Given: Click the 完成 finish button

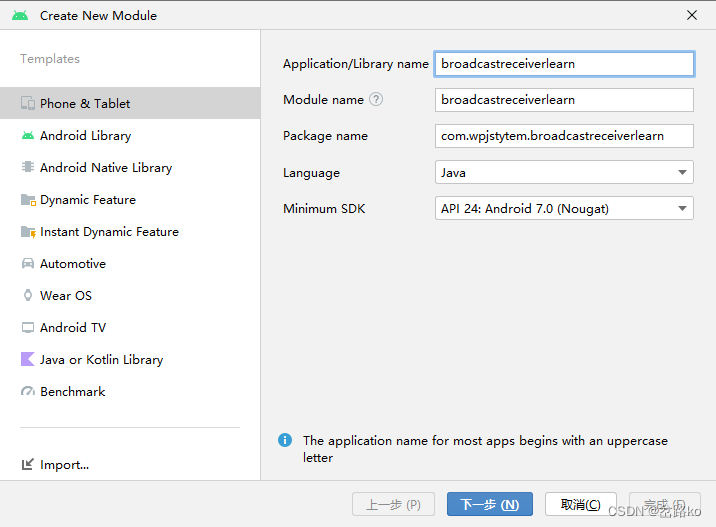Looking at the screenshot, I should point(664,504).
